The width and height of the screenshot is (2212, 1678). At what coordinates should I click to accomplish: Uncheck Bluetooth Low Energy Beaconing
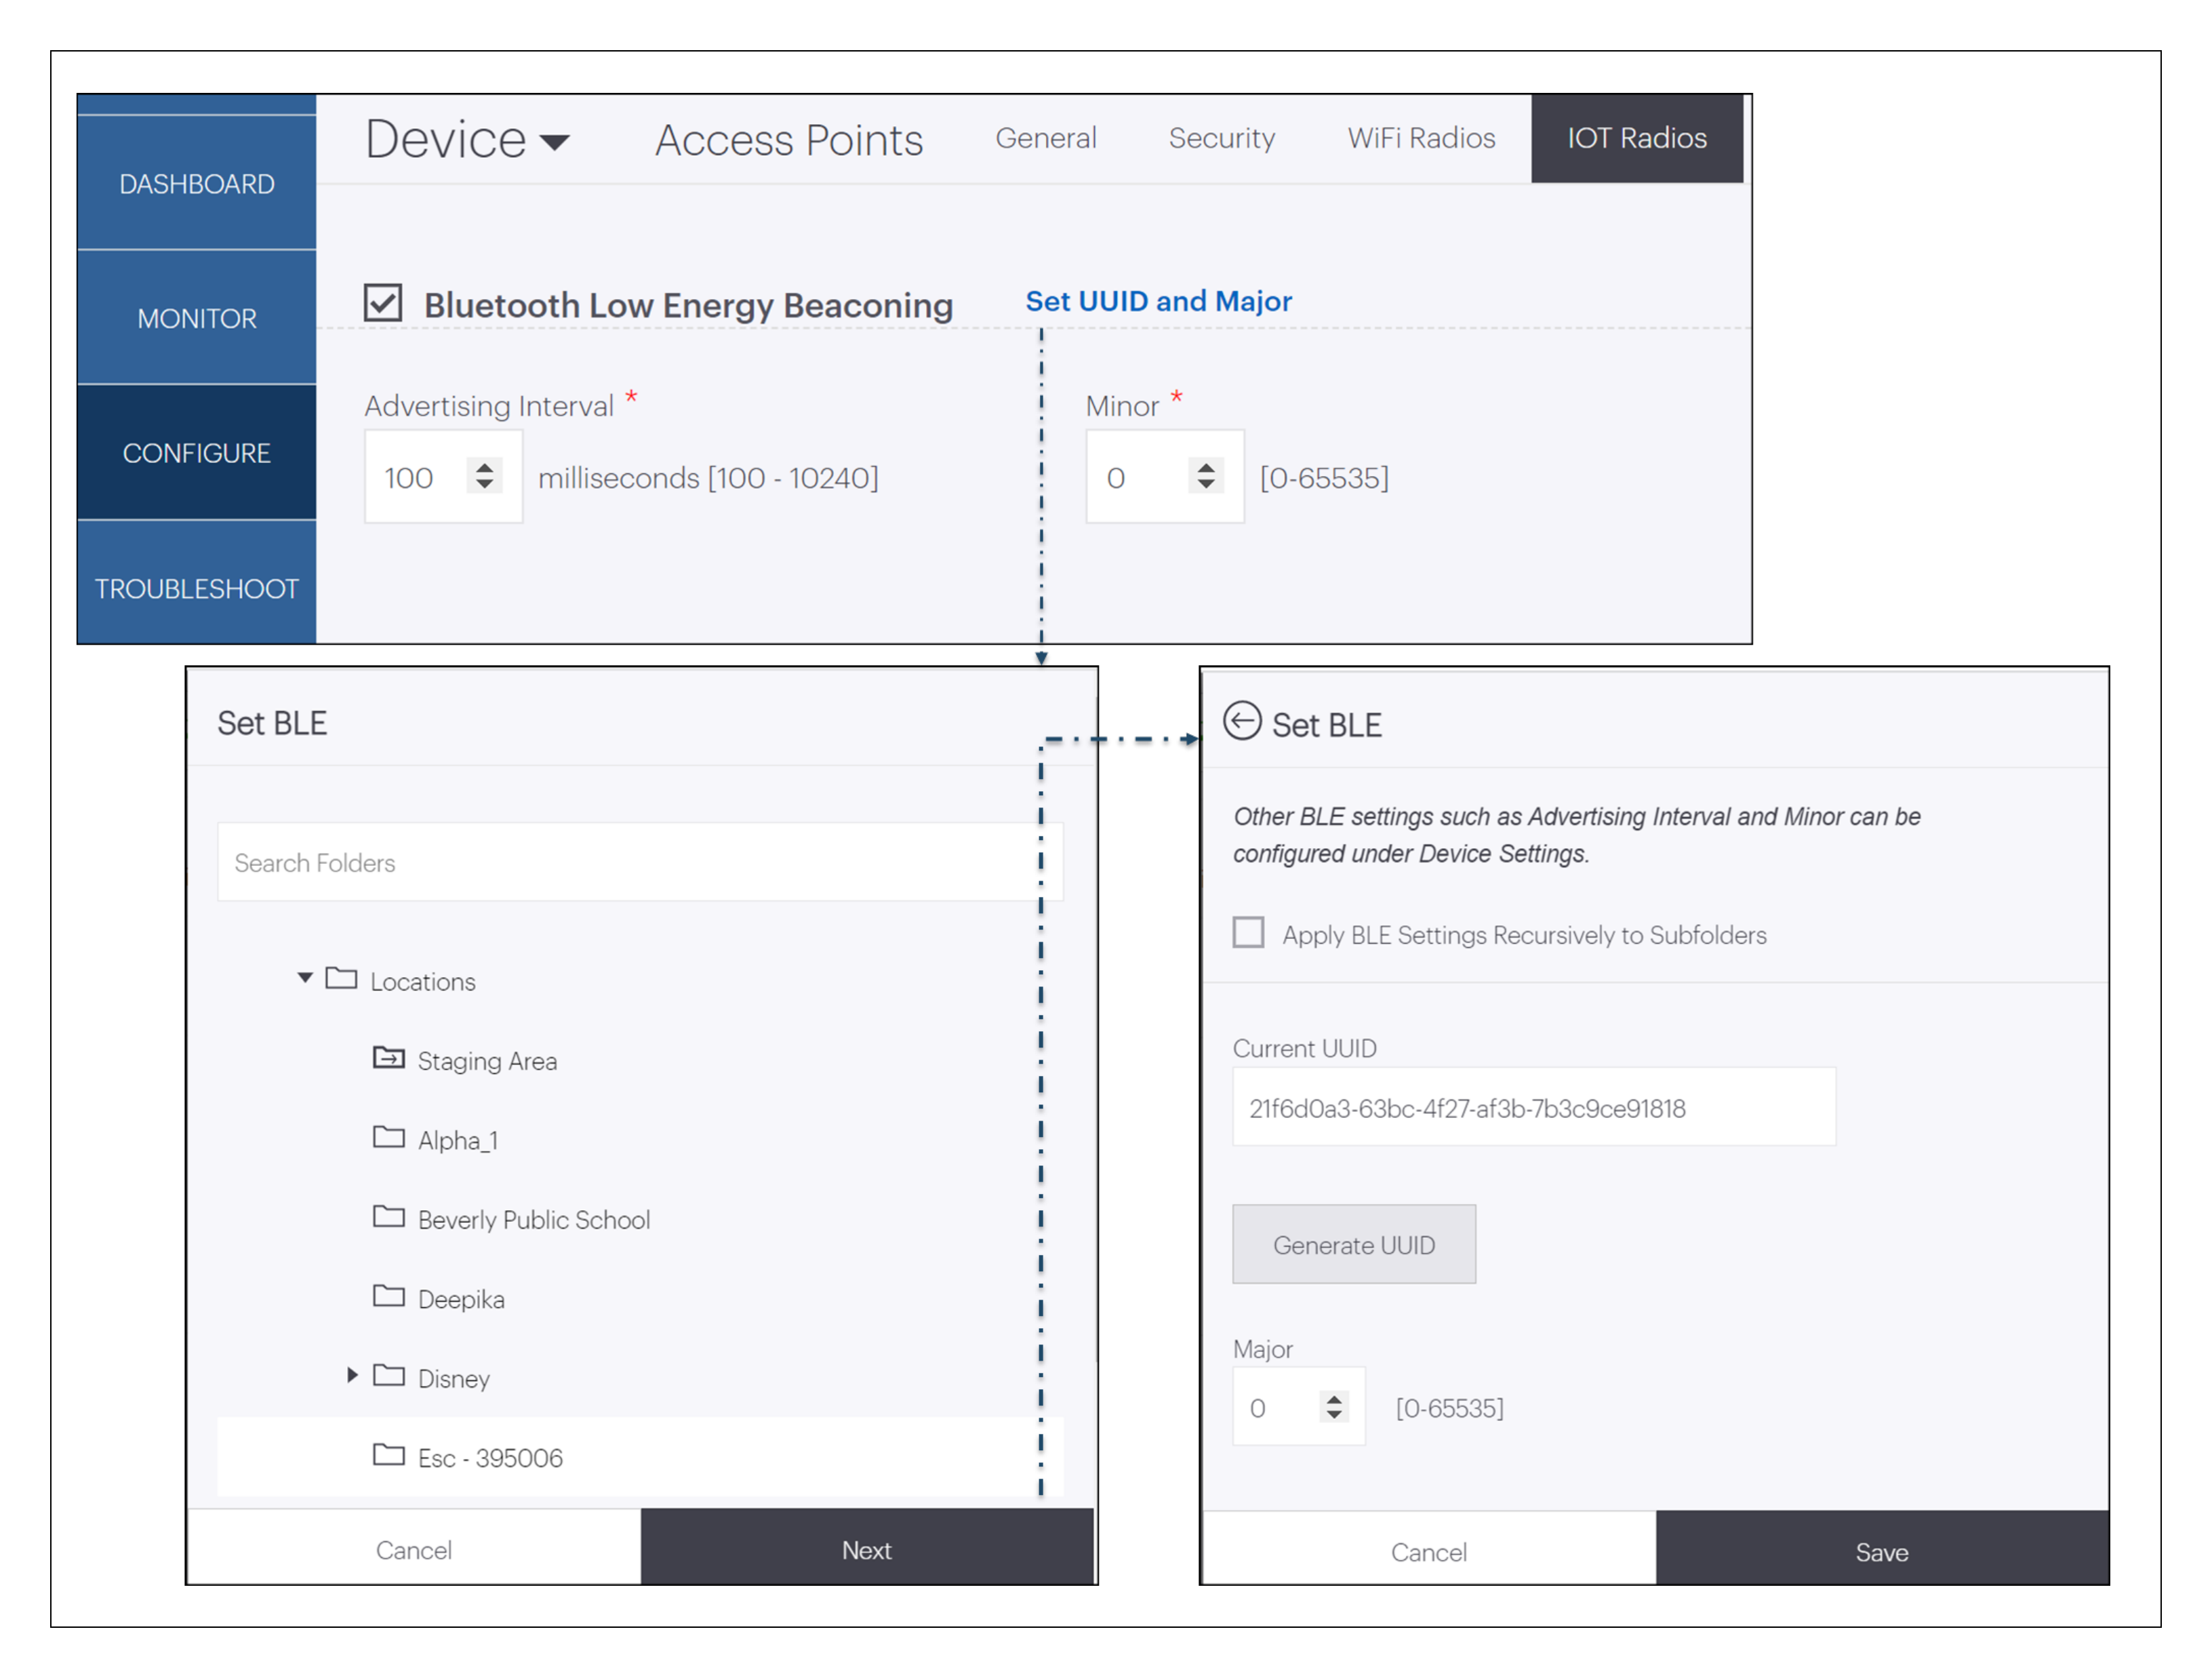click(383, 303)
